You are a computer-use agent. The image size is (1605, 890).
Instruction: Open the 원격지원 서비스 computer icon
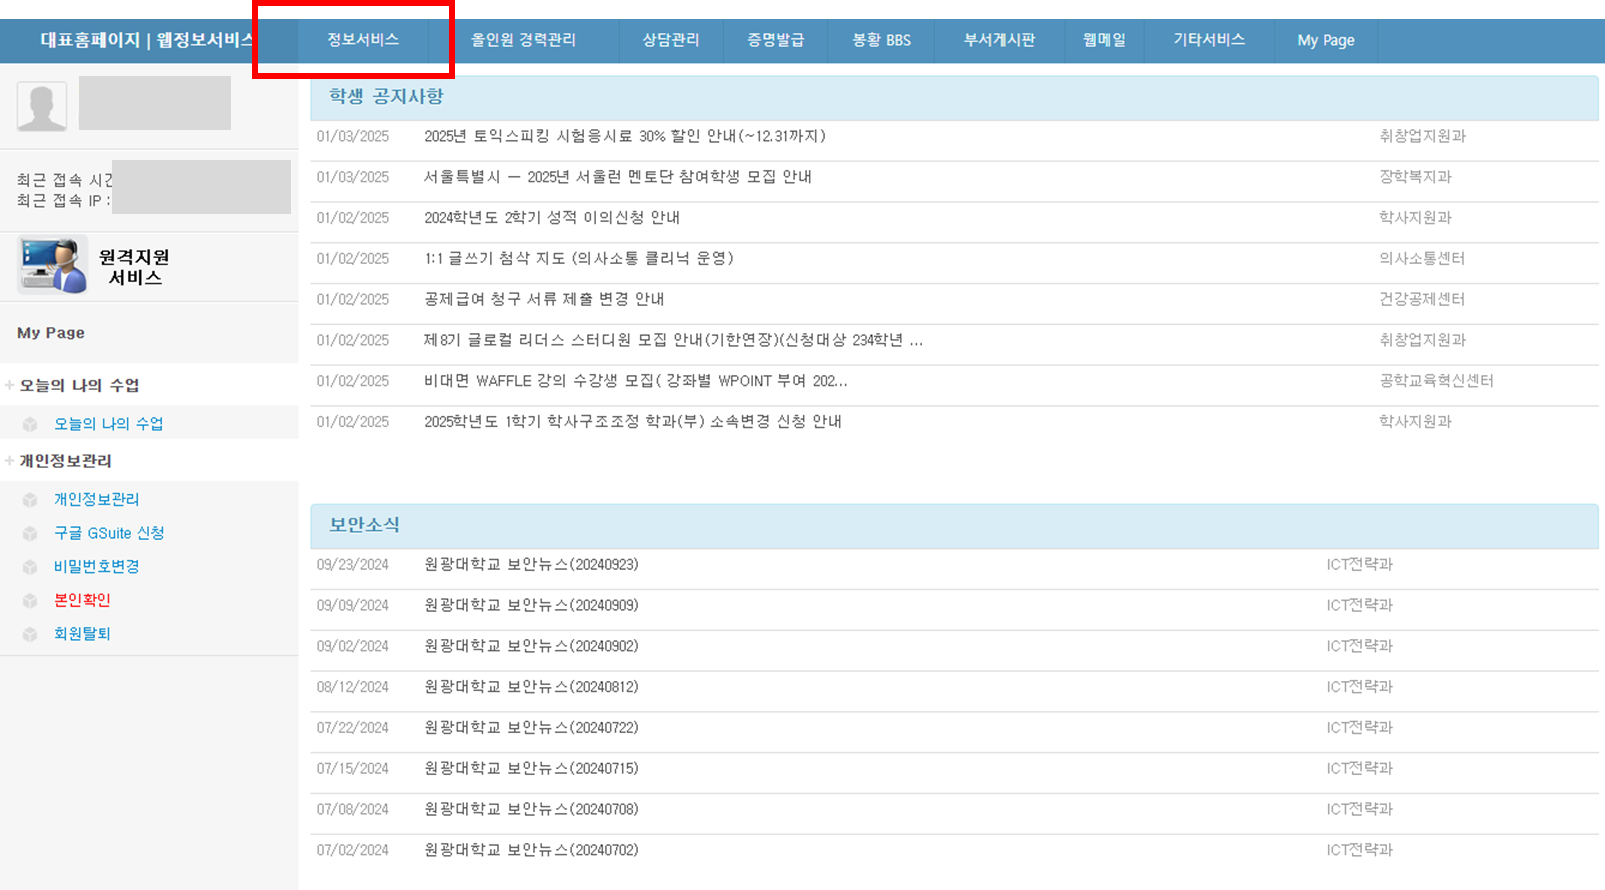click(52, 266)
